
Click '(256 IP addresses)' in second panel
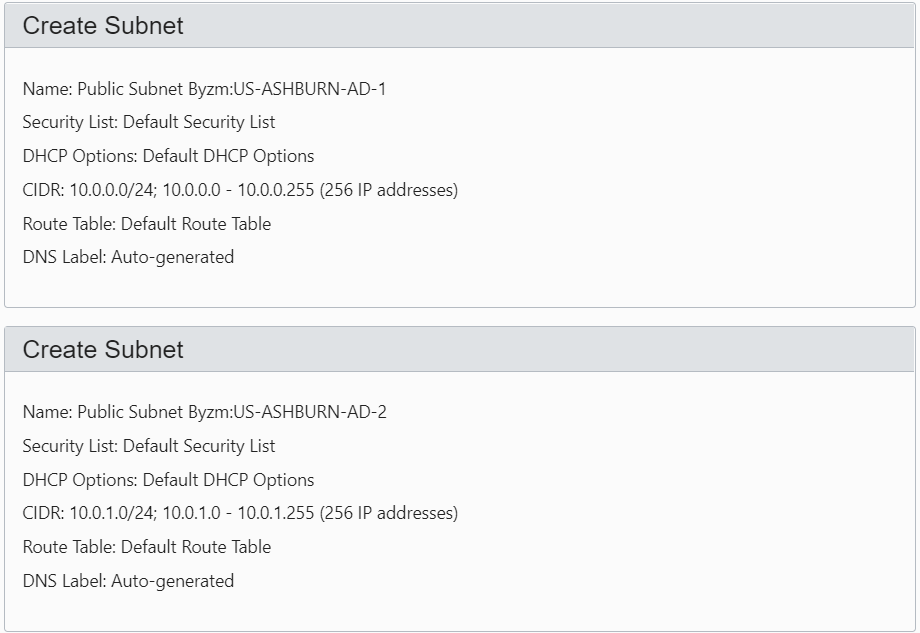pyautogui.click(x=389, y=513)
